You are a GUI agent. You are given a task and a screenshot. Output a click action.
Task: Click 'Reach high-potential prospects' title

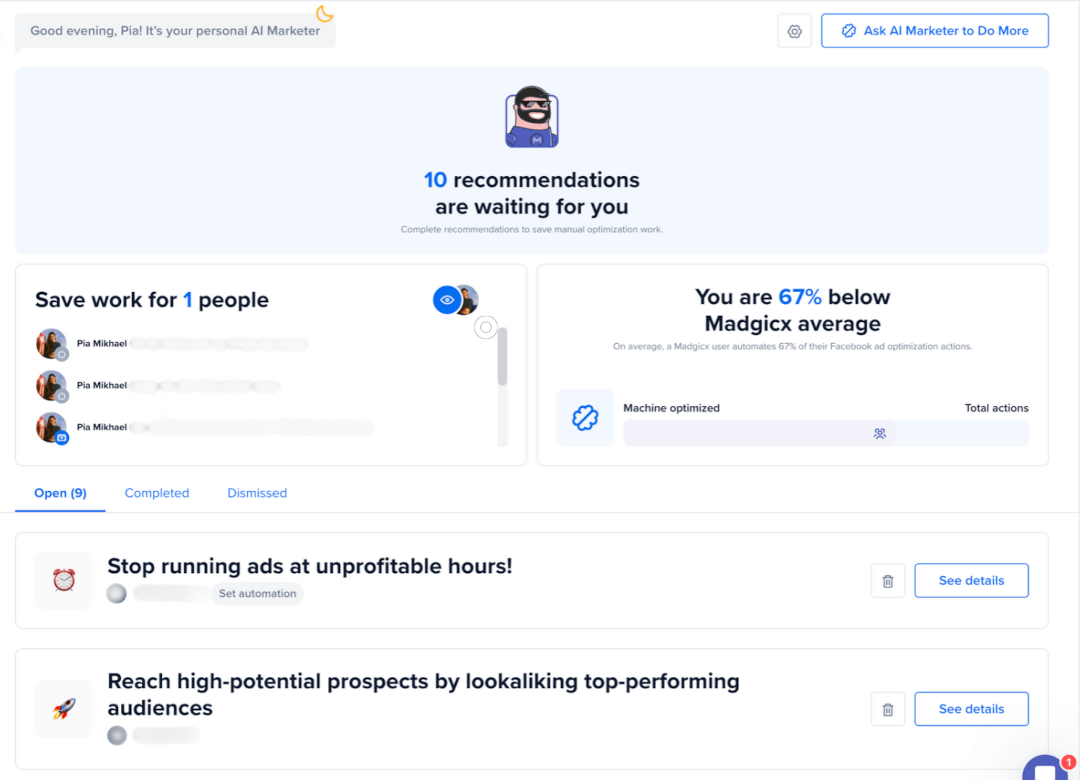(x=424, y=694)
